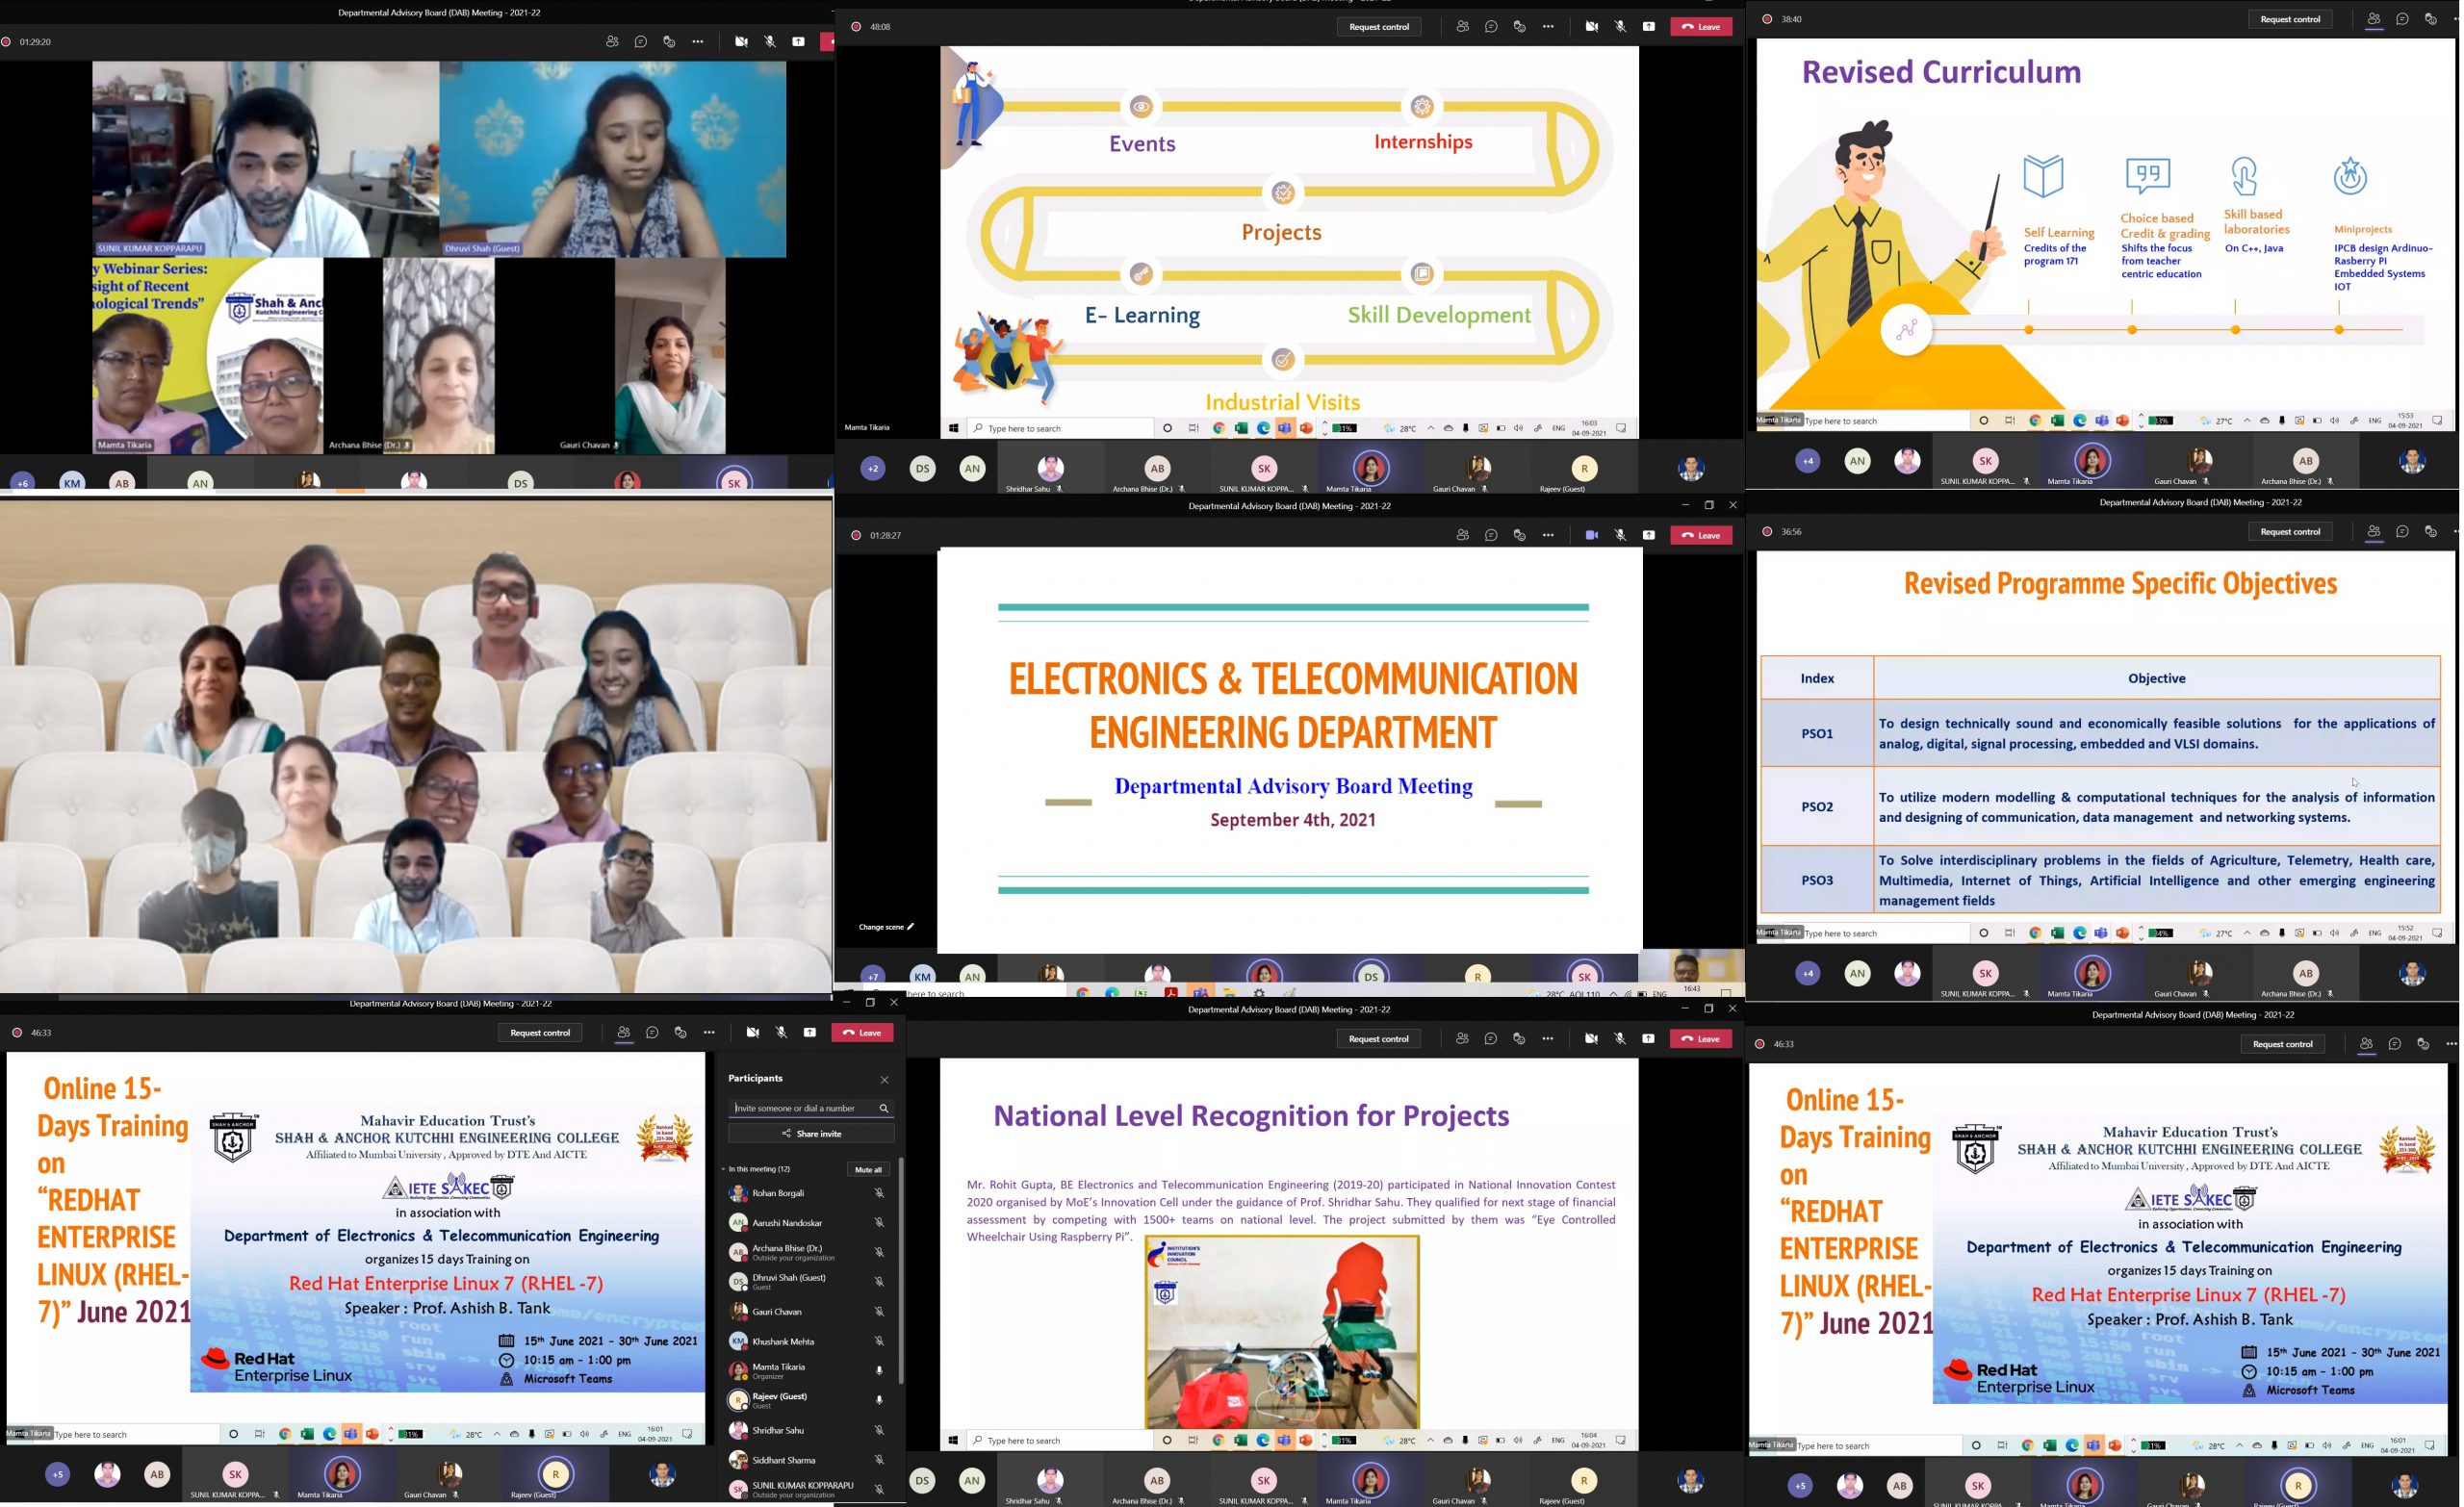Click pencil icon beside Change scene
This screenshot has width=2464, height=1507.
pos(911,927)
